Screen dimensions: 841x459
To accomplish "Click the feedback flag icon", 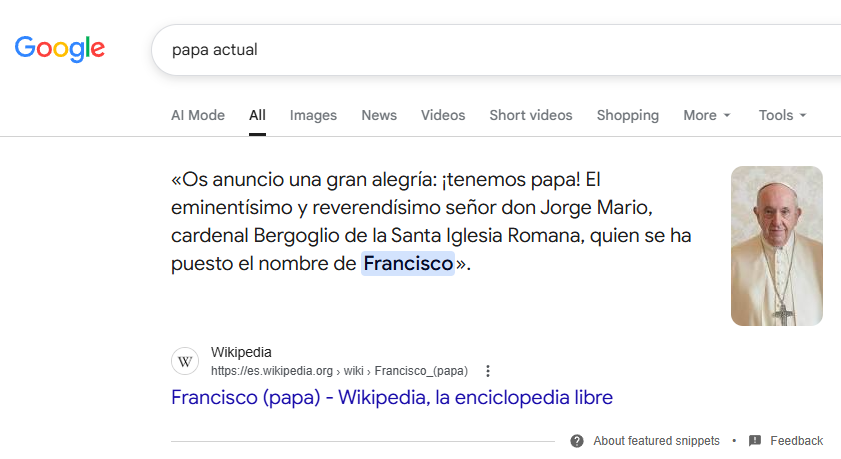I will [x=755, y=441].
